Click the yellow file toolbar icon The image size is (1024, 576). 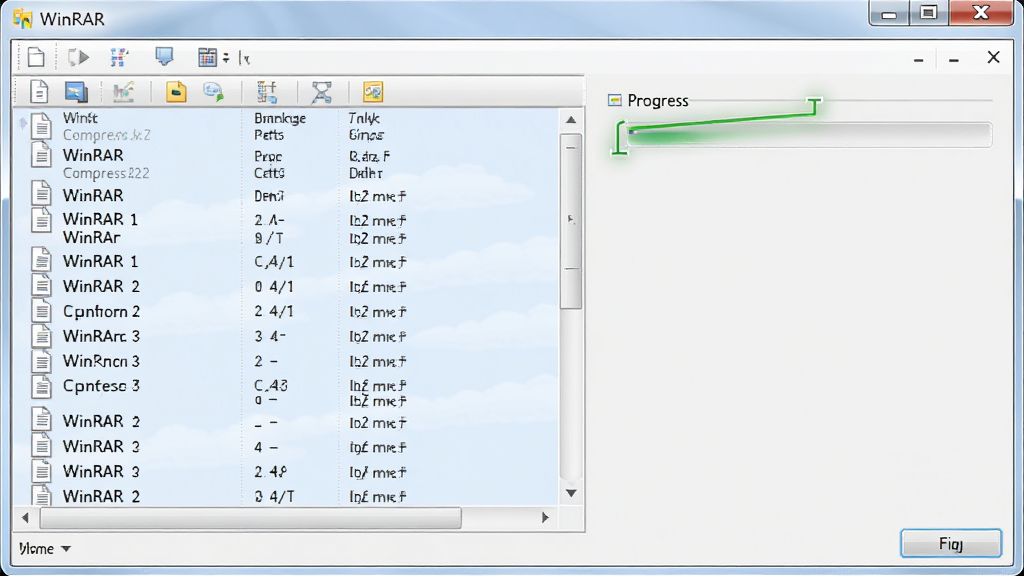click(x=176, y=91)
